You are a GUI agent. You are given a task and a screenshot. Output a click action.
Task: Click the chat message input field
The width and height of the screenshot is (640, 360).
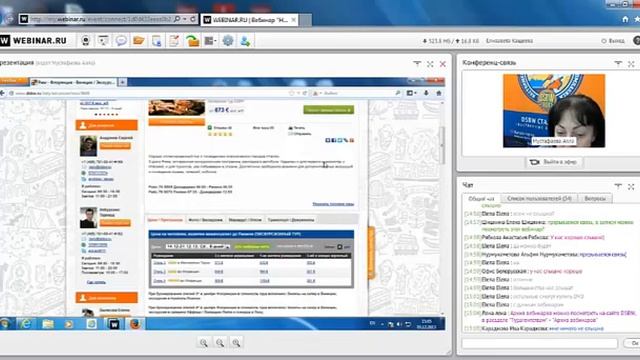540,343
